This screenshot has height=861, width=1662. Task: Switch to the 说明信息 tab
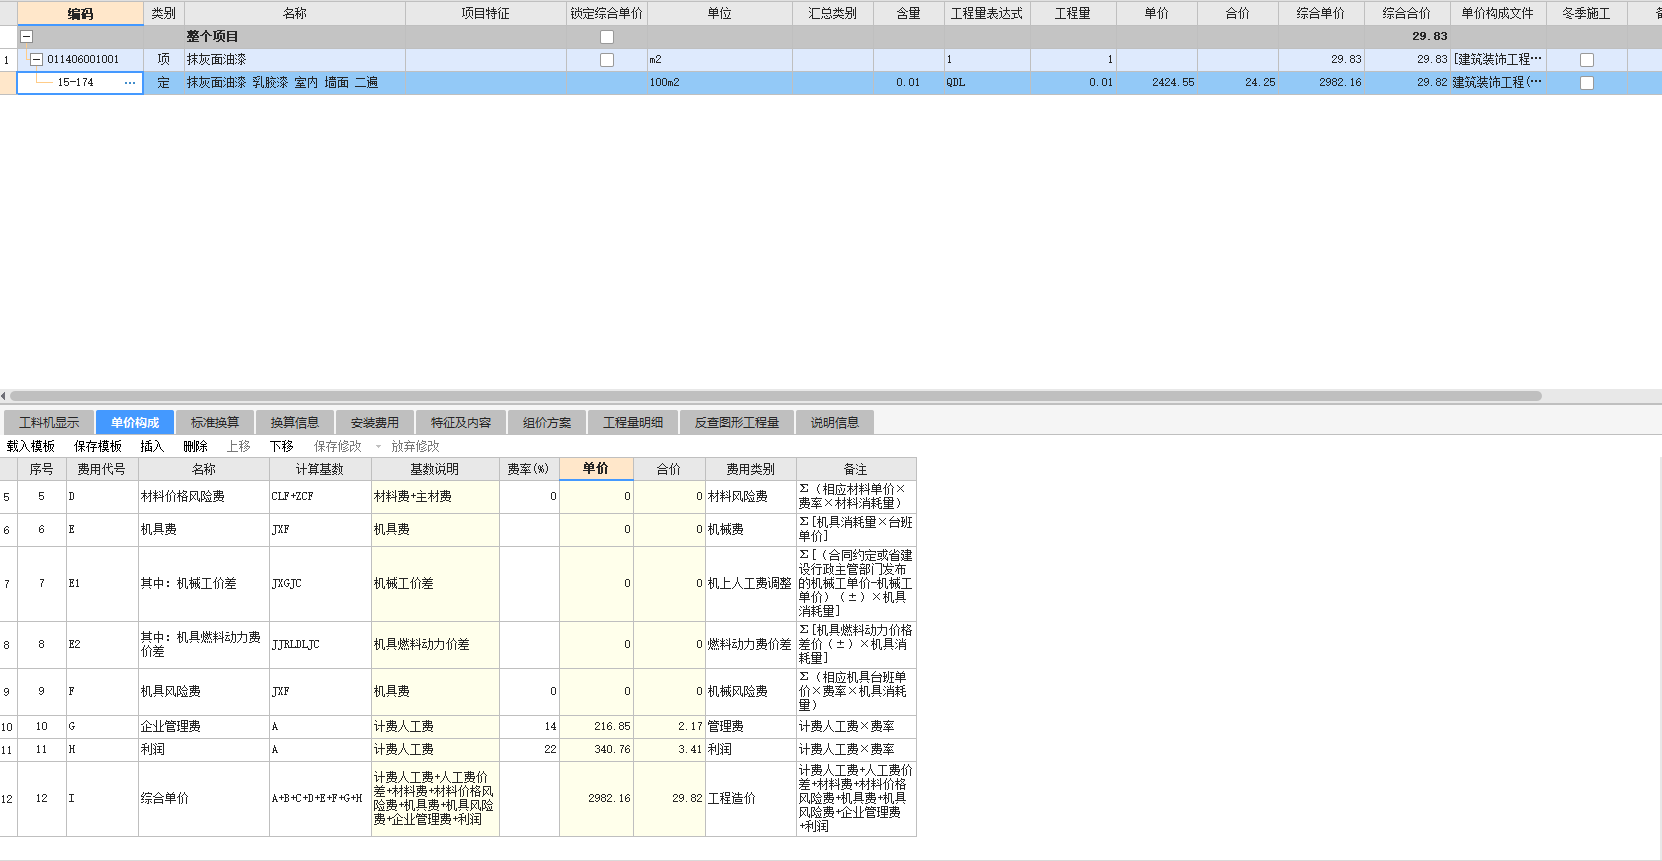click(835, 422)
